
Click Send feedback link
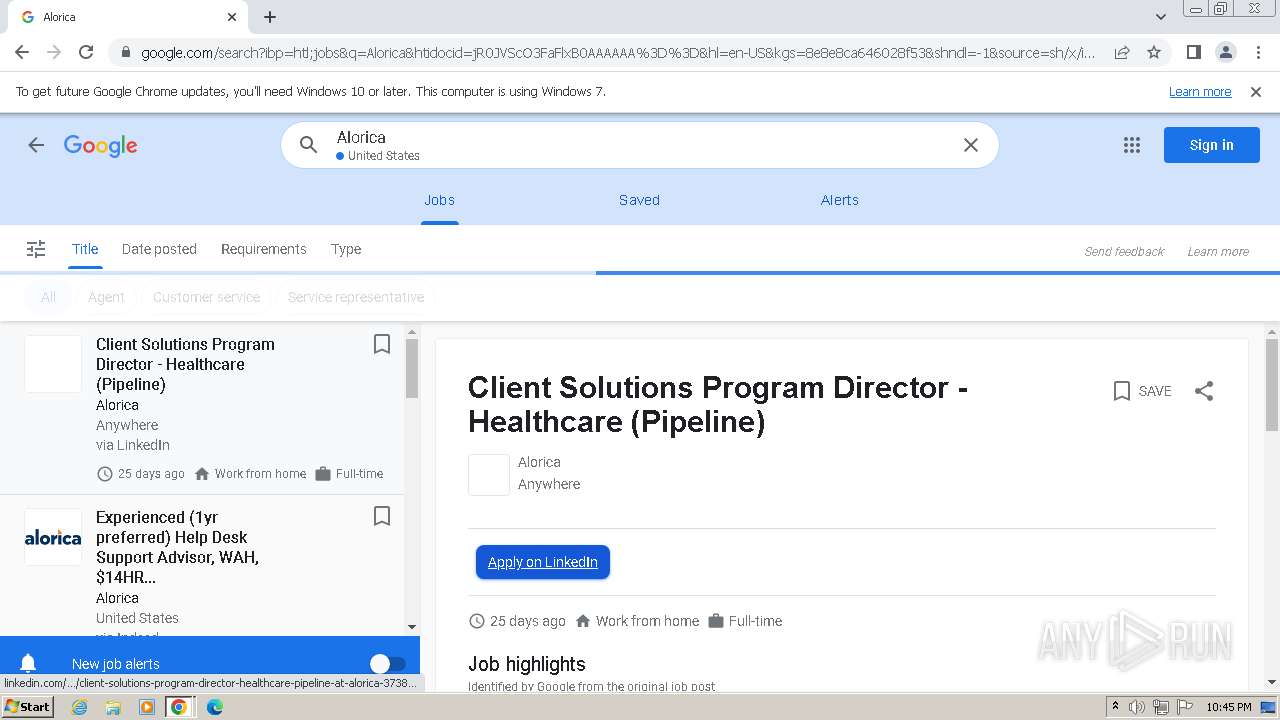(1124, 251)
